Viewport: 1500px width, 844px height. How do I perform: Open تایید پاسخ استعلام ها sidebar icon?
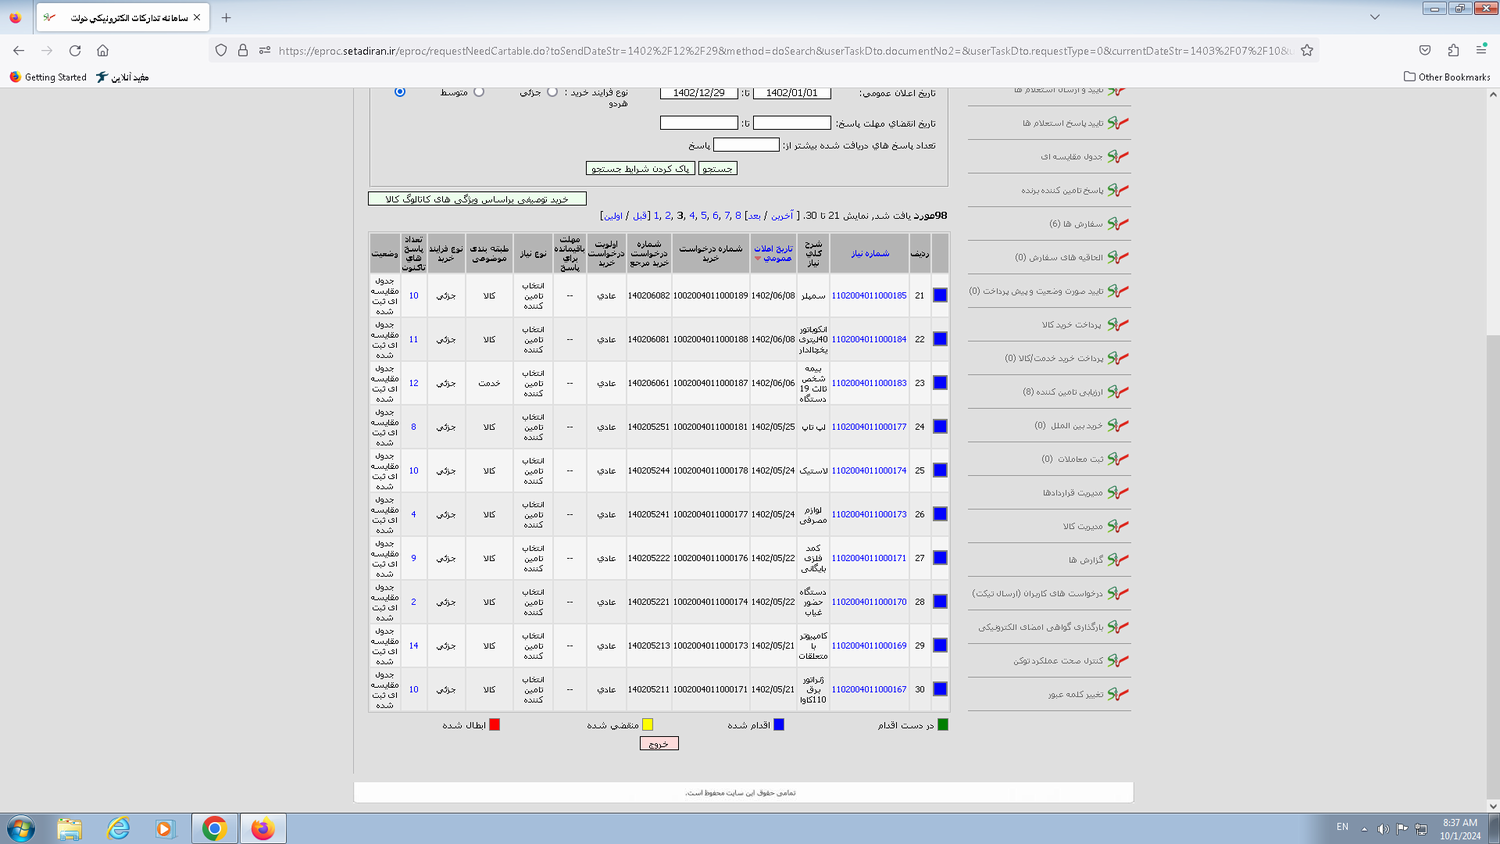point(1118,123)
